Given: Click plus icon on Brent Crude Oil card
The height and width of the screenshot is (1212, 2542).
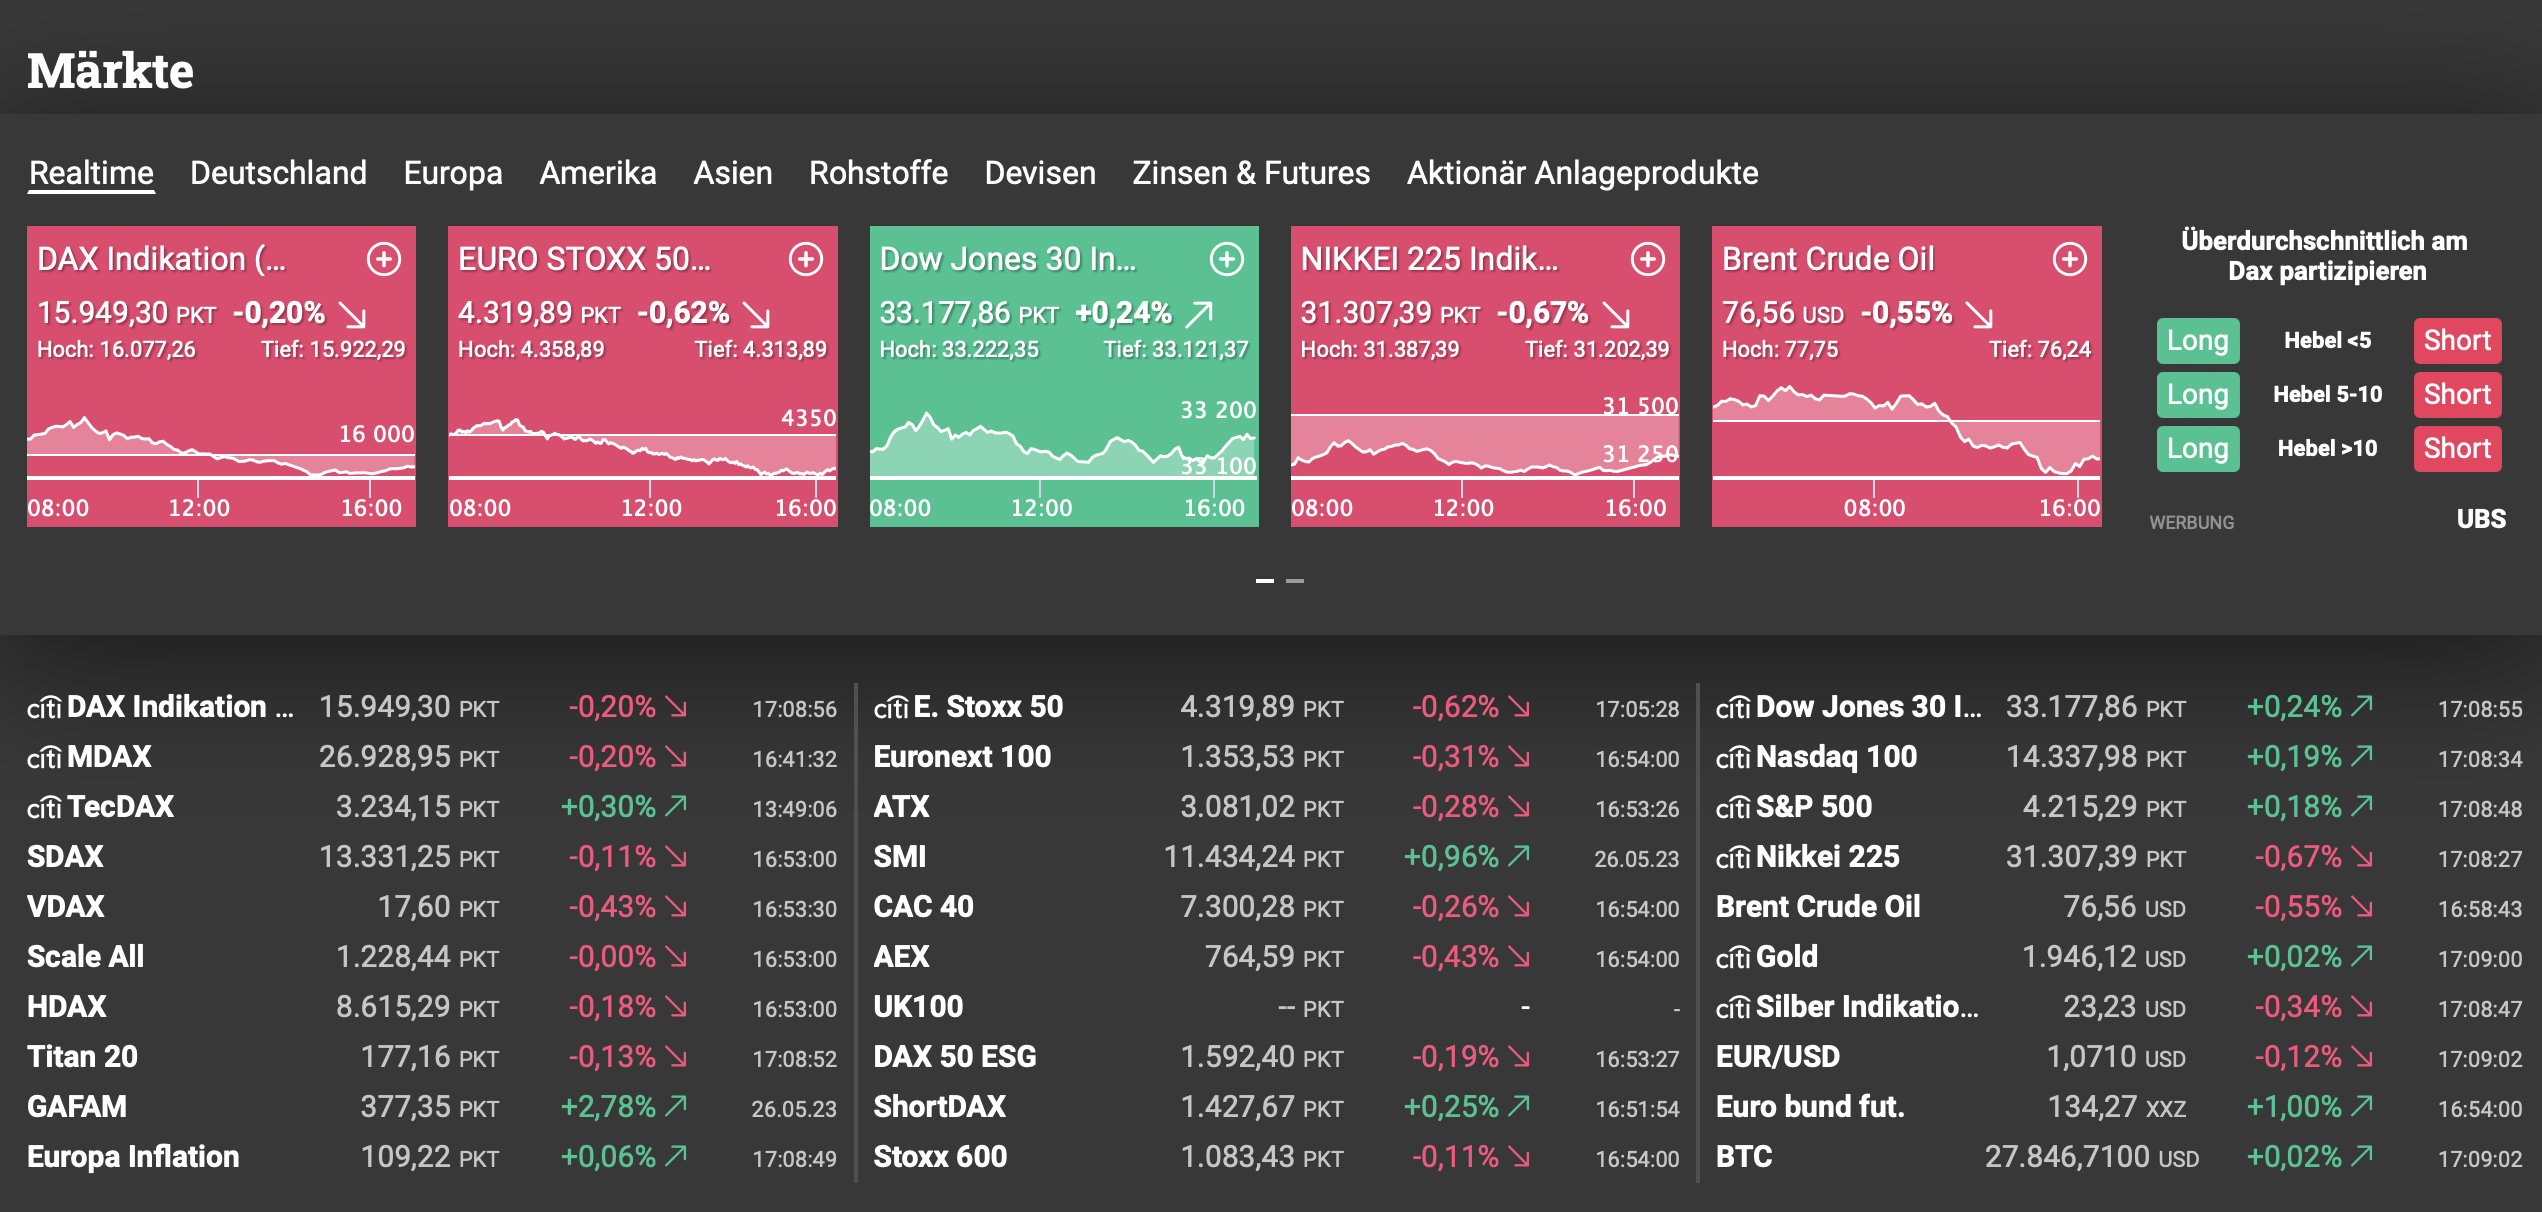Looking at the screenshot, I should [2069, 260].
